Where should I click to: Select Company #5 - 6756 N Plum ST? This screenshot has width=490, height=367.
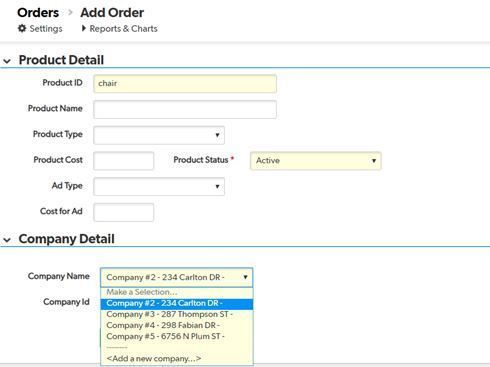pos(177,336)
